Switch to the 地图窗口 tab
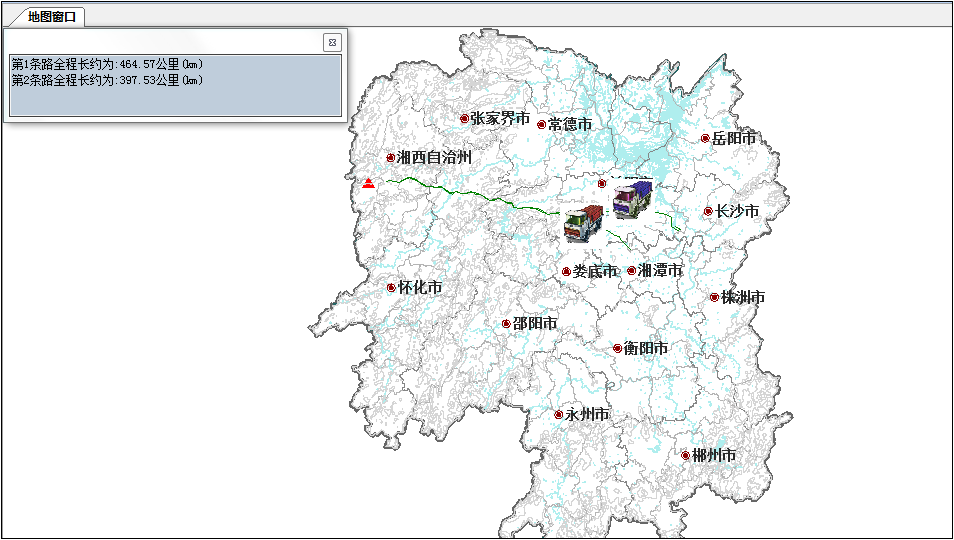Viewport: 954px width, 540px height. coord(52,16)
